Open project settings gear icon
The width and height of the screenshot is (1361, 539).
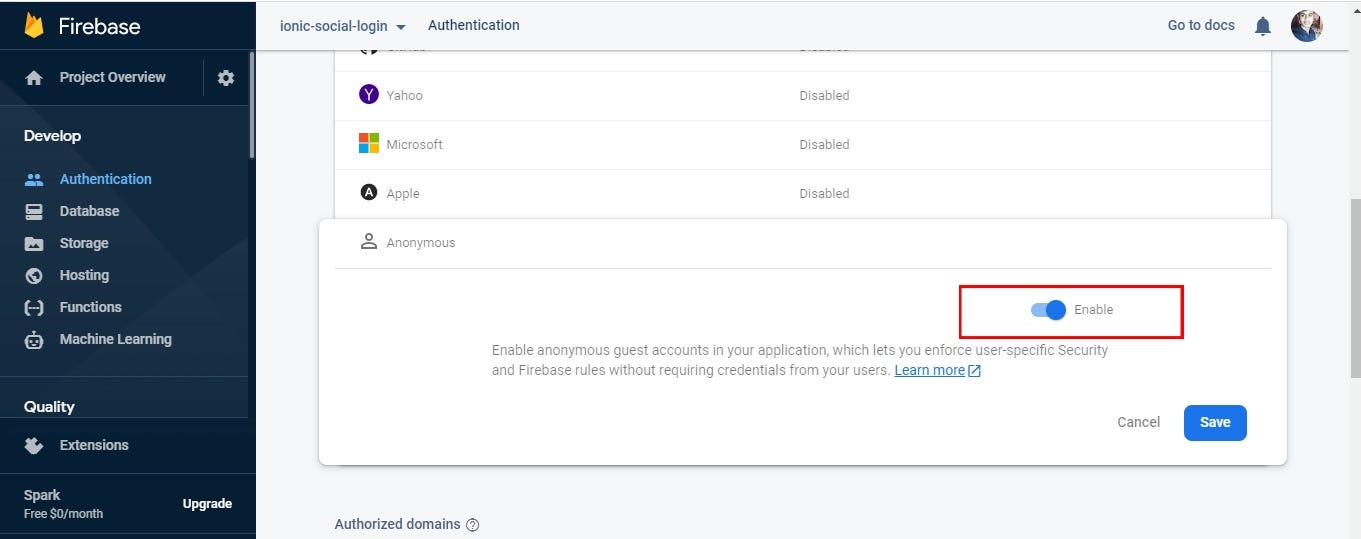click(x=226, y=77)
